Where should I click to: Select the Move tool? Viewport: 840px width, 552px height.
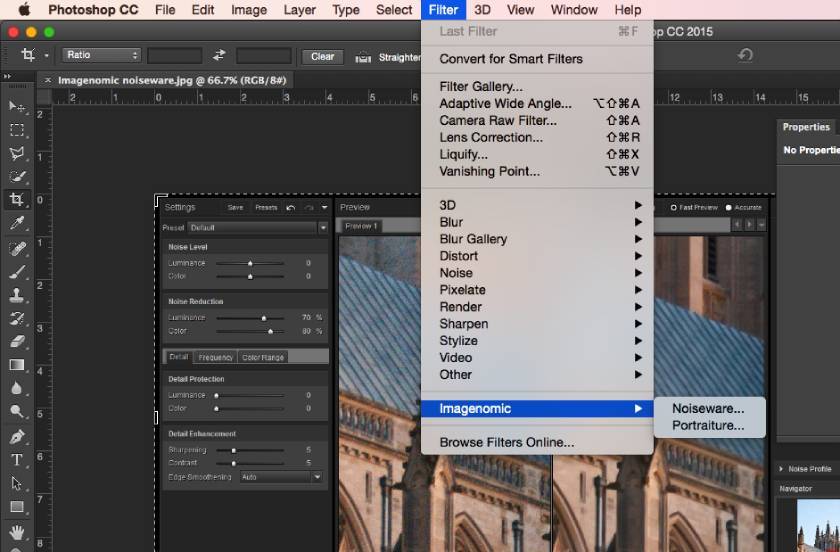pos(17,106)
